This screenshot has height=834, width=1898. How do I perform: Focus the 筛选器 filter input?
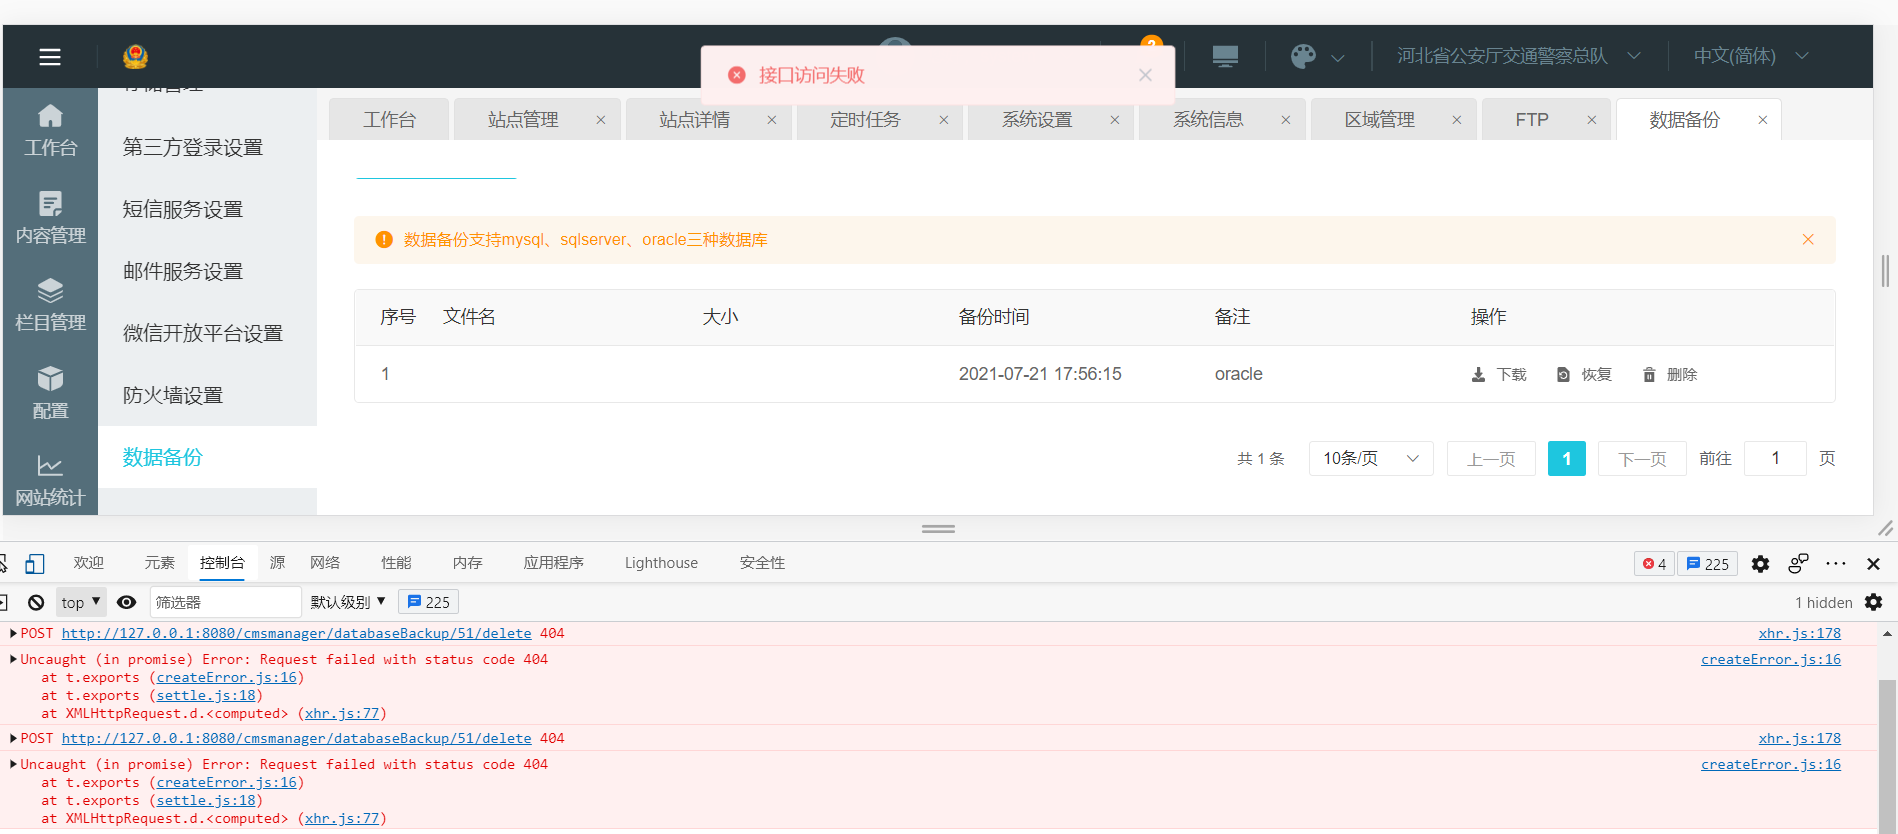pos(225,602)
